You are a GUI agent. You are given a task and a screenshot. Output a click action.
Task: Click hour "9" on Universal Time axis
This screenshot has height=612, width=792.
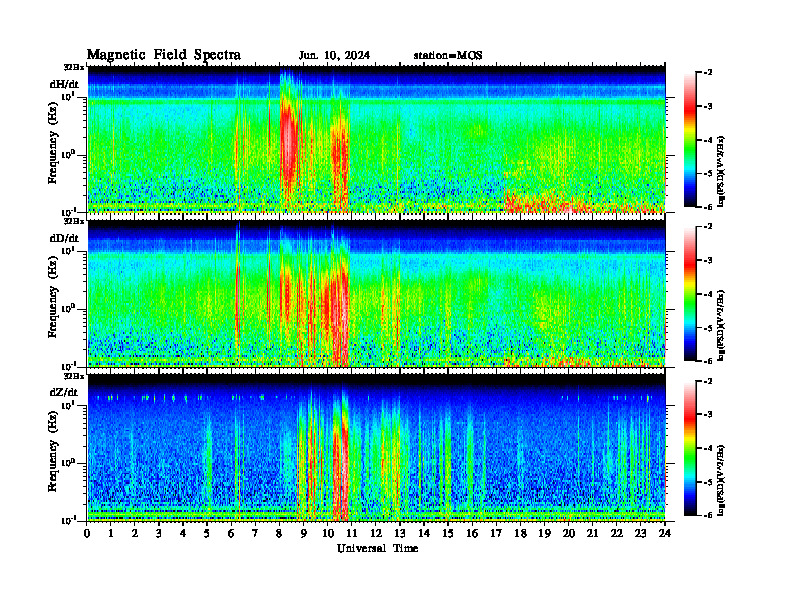pos(304,534)
